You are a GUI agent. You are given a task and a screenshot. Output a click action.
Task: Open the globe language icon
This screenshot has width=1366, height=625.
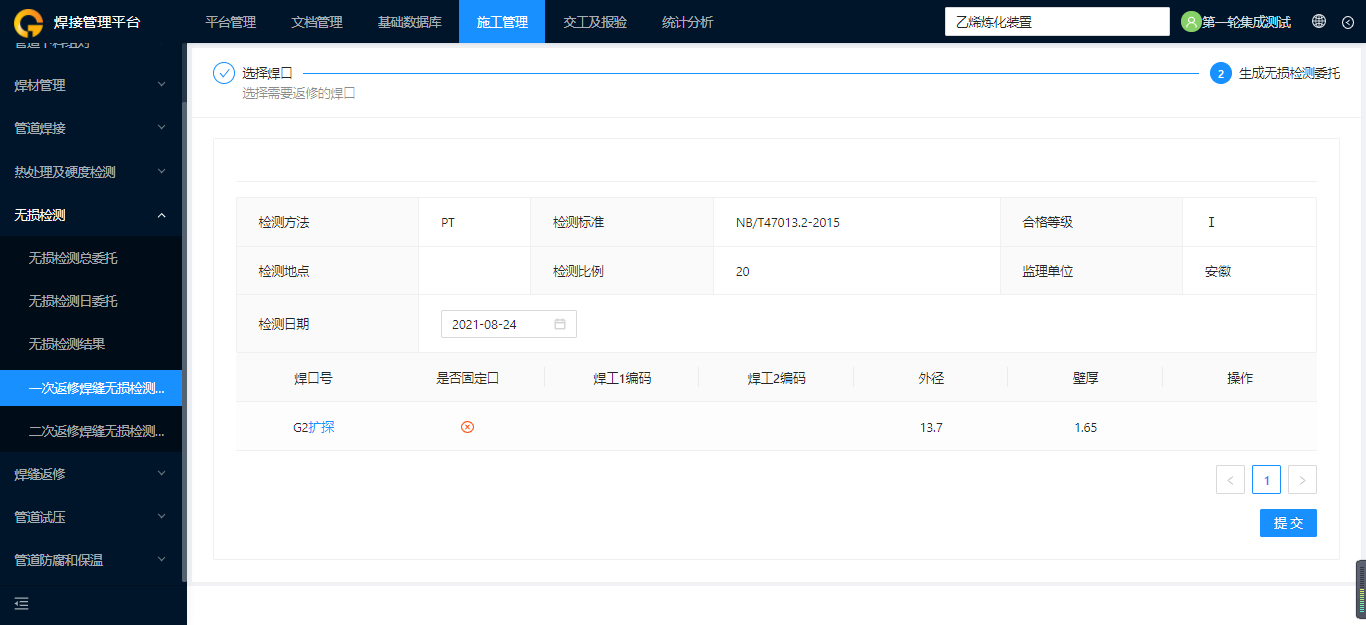tap(1319, 22)
